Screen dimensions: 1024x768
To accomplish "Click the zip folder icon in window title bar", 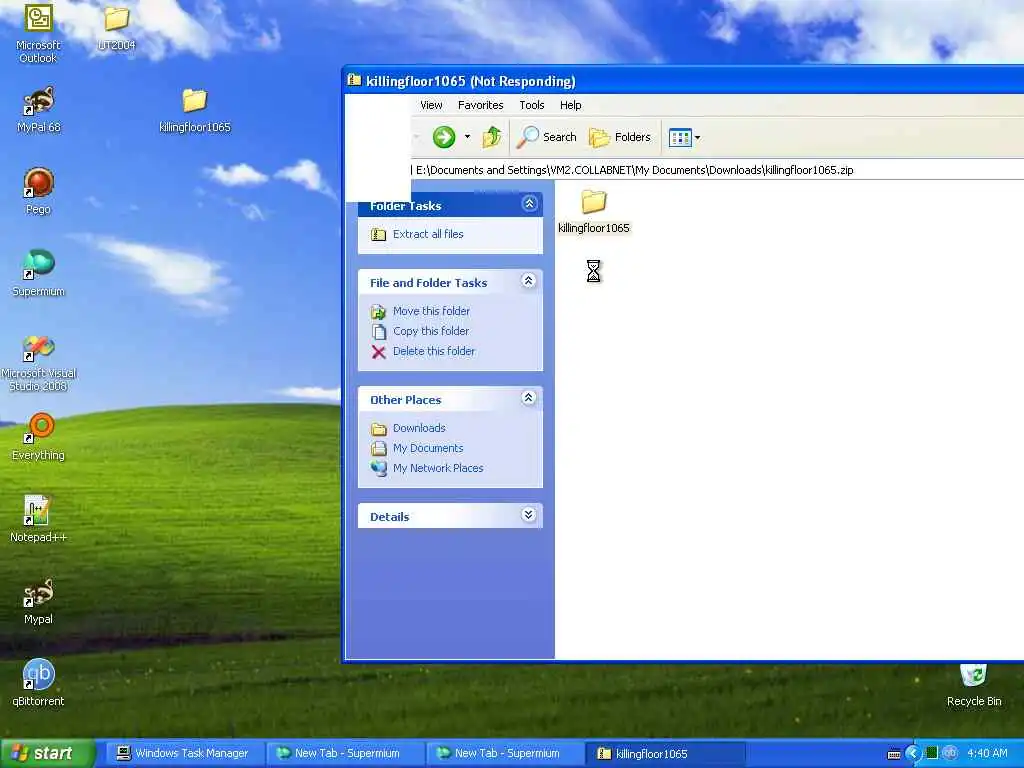I will click(x=354, y=80).
